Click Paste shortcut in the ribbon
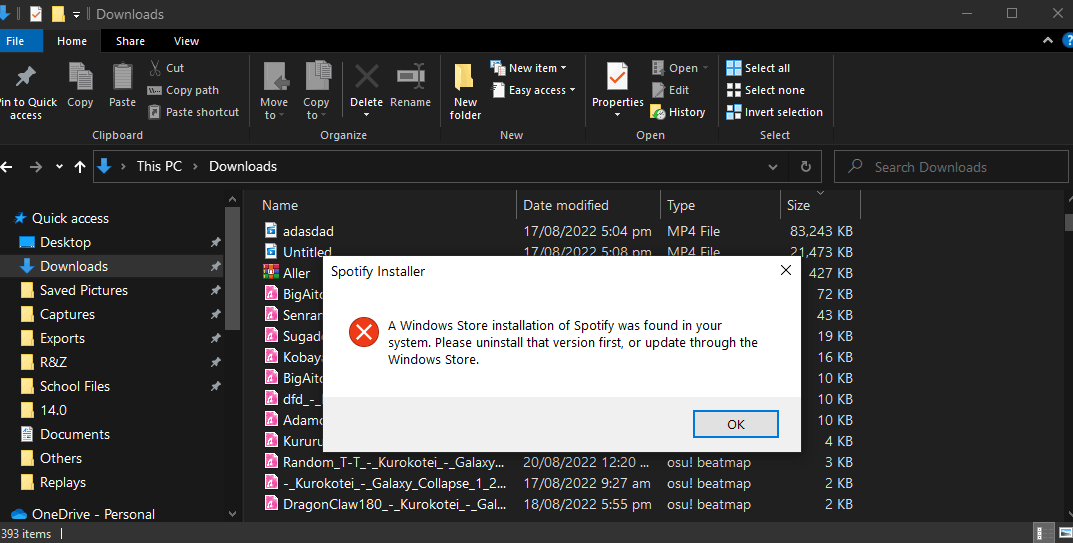The width and height of the screenshot is (1073, 543). click(x=194, y=112)
